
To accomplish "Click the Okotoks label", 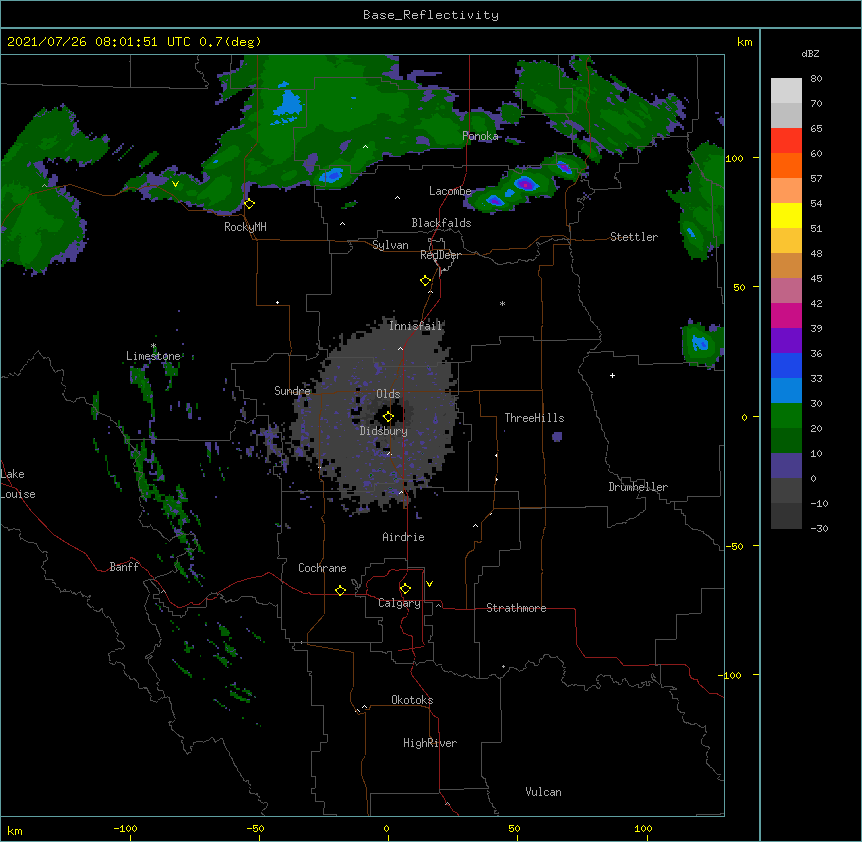I will click(412, 700).
